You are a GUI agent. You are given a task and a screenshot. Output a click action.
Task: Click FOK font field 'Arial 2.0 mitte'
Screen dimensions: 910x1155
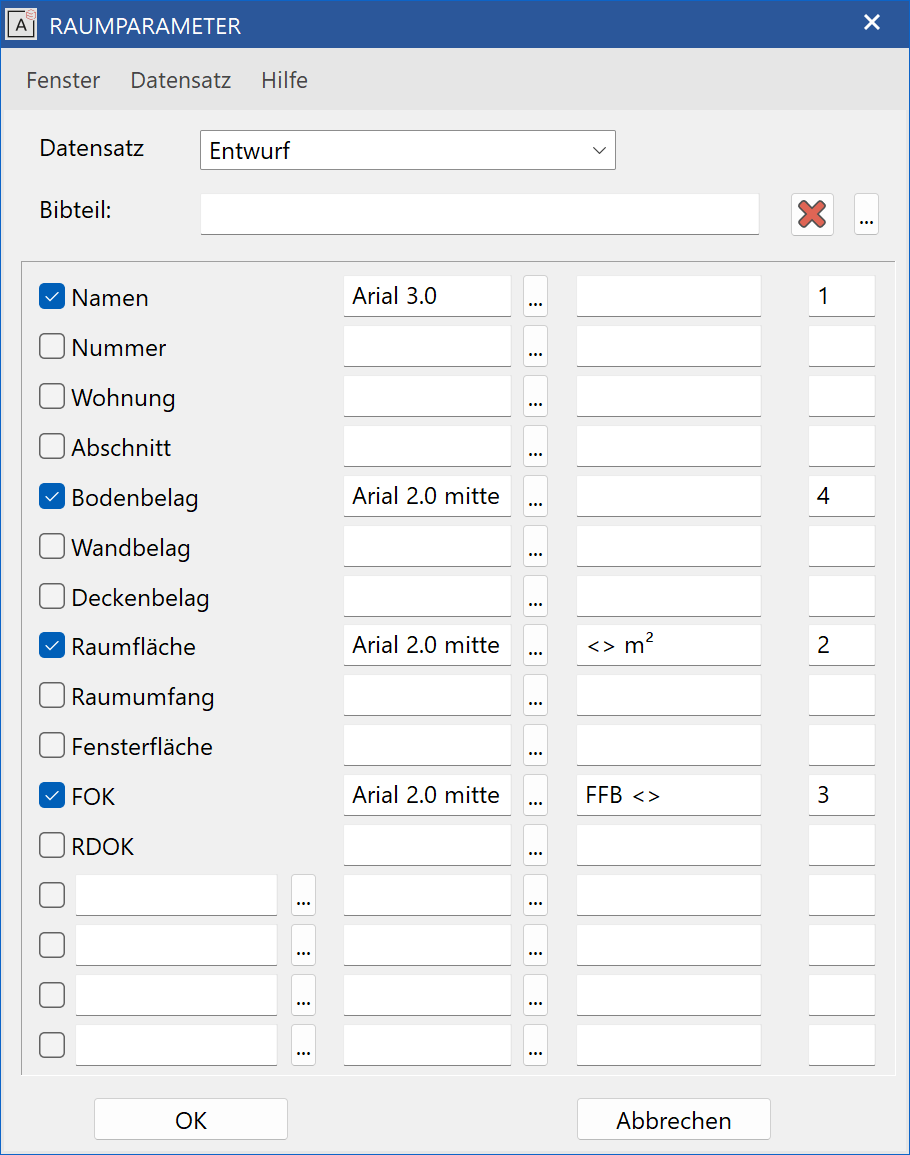[427, 795]
